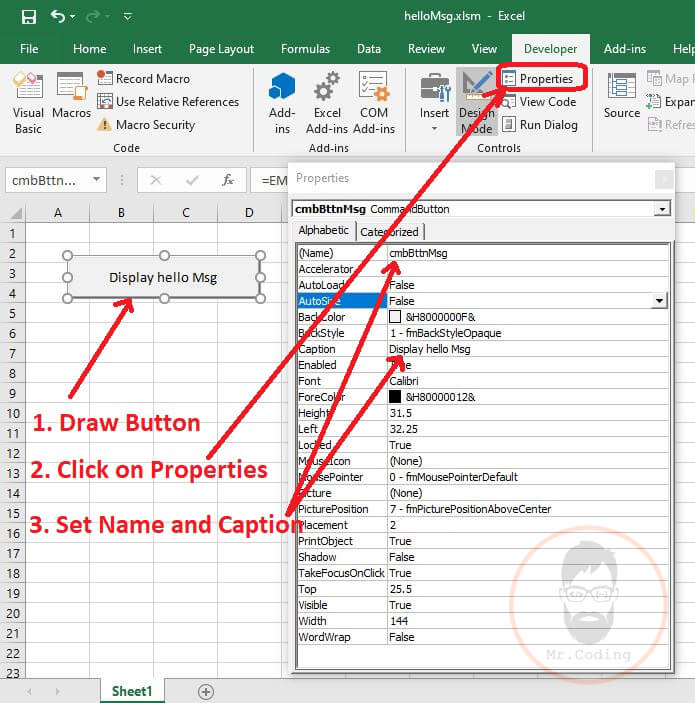Toggle Design Mode
Screen dimensions: 695x703
click(x=477, y=102)
